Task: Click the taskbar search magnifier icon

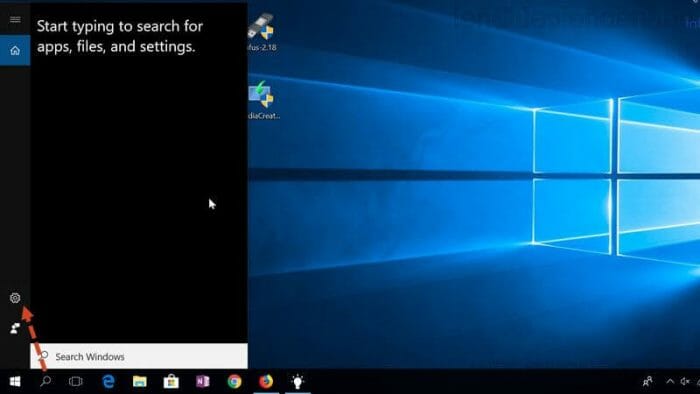Action: click(46, 382)
